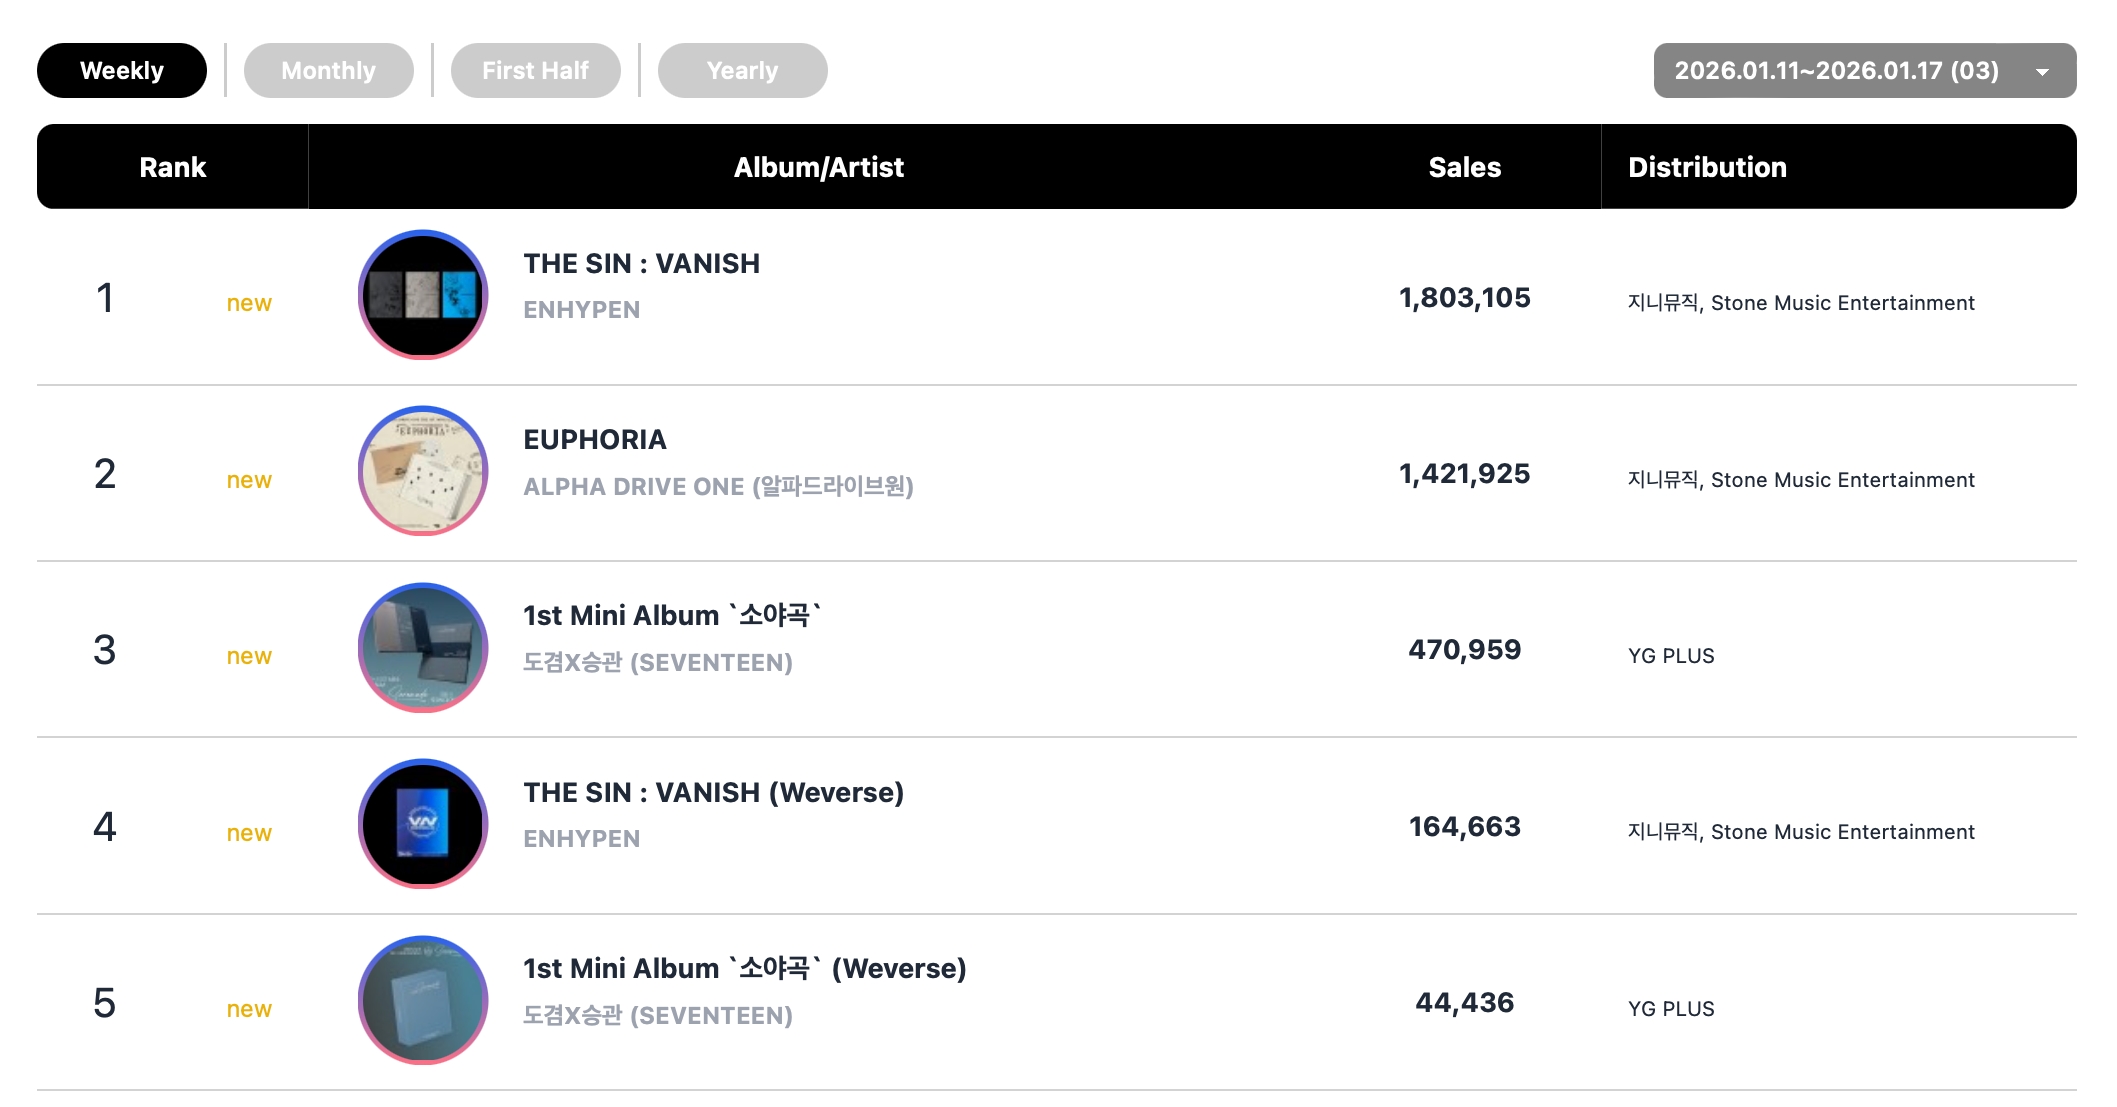Click the EUPHORIA album title link
The height and width of the screenshot is (1107, 2117).
click(x=594, y=440)
